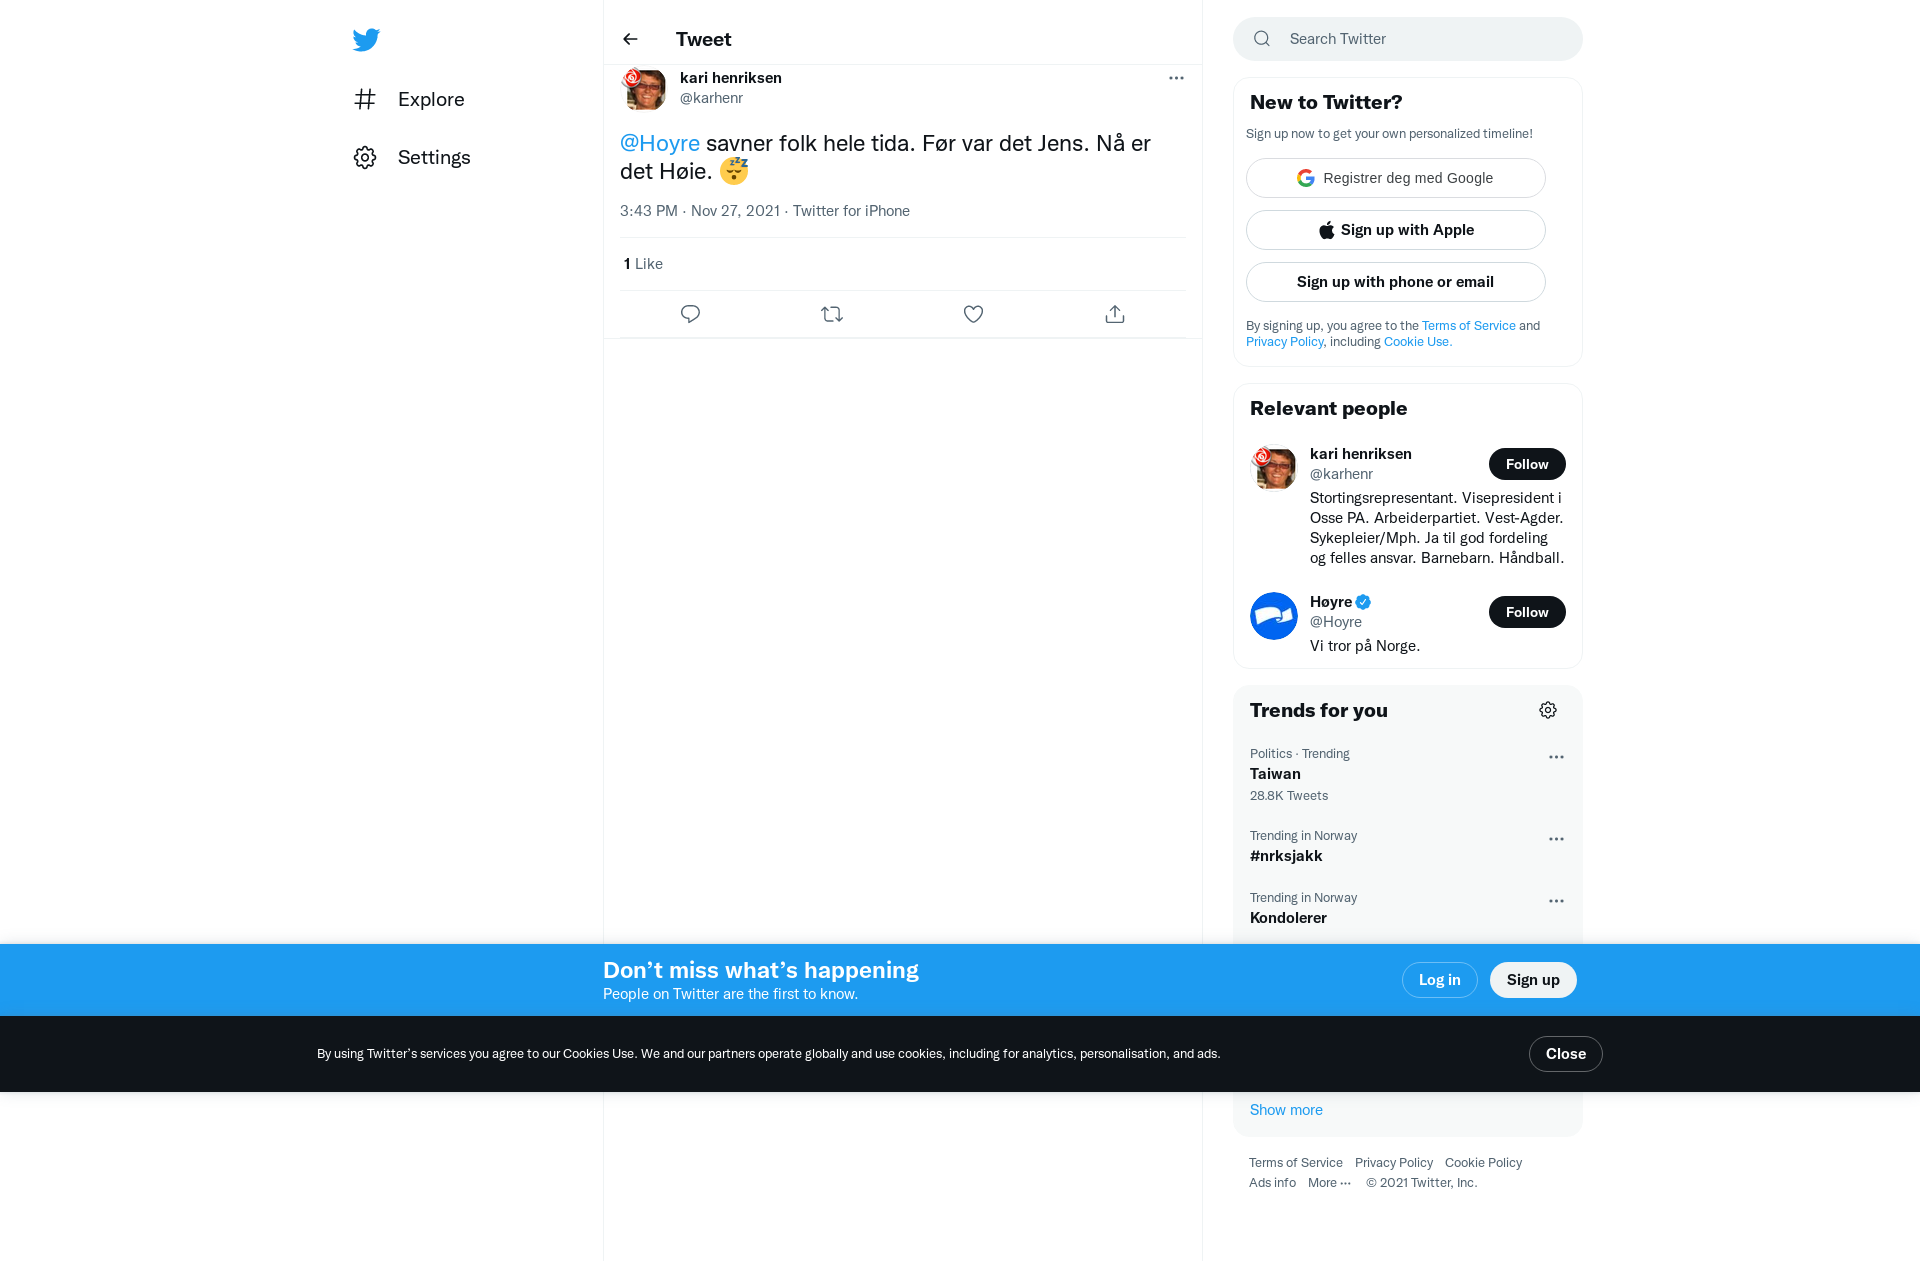Click the Twitter bird logo
The width and height of the screenshot is (1920, 1261).
pos(366,39)
